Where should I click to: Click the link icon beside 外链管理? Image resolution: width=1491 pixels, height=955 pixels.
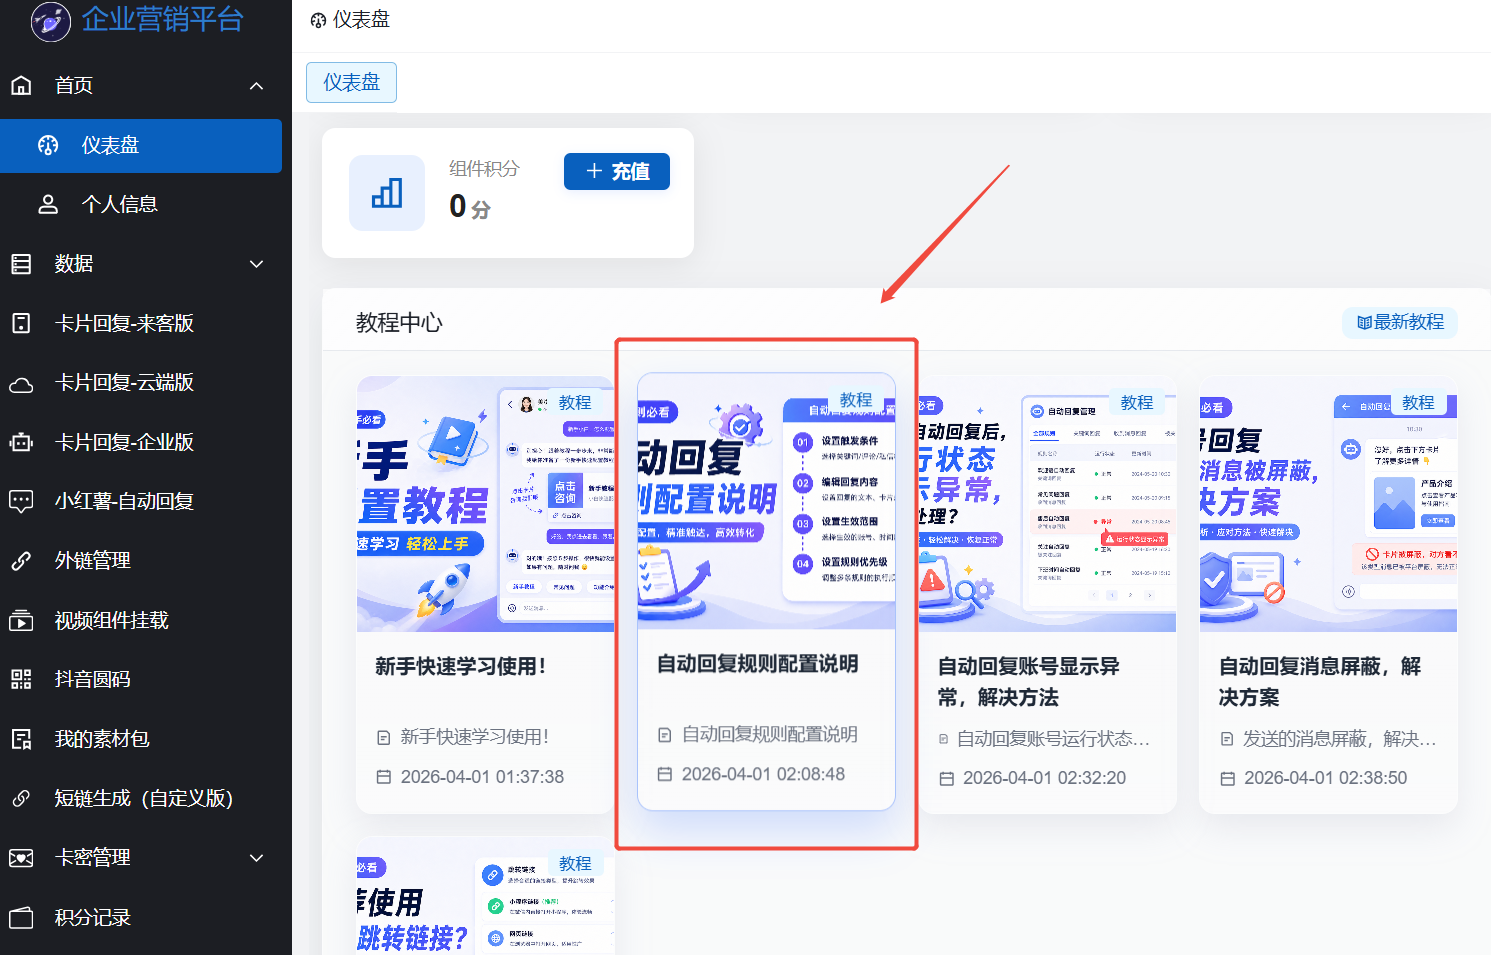pyautogui.click(x=21, y=561)
